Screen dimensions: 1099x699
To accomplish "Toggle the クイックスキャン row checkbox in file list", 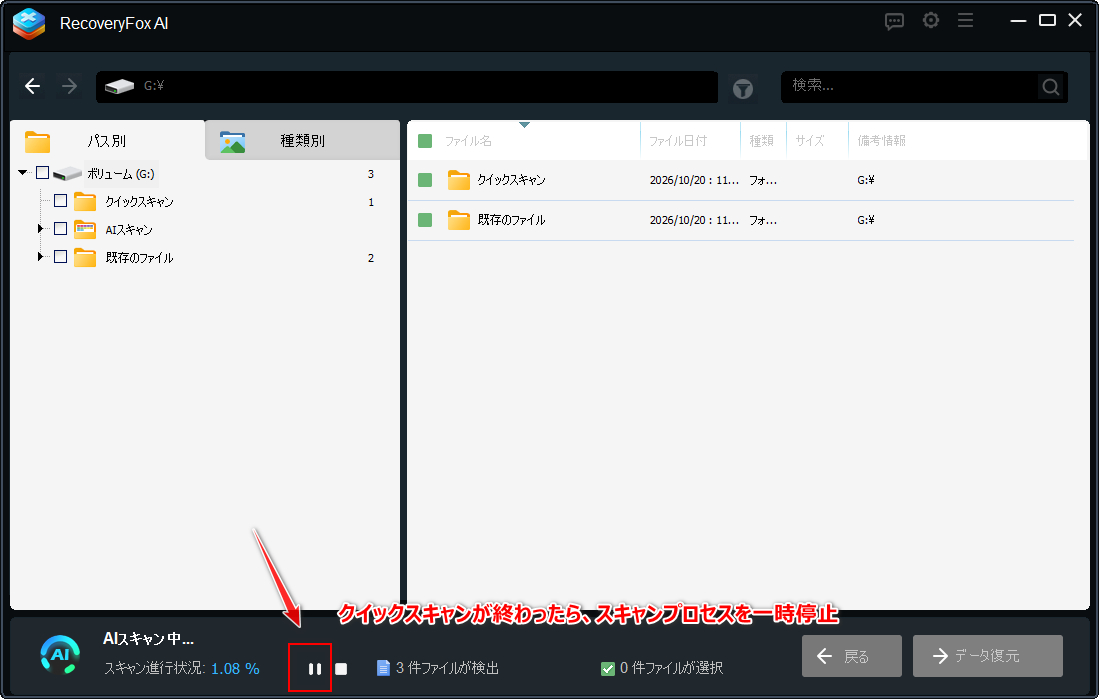I will coord(425,180).
